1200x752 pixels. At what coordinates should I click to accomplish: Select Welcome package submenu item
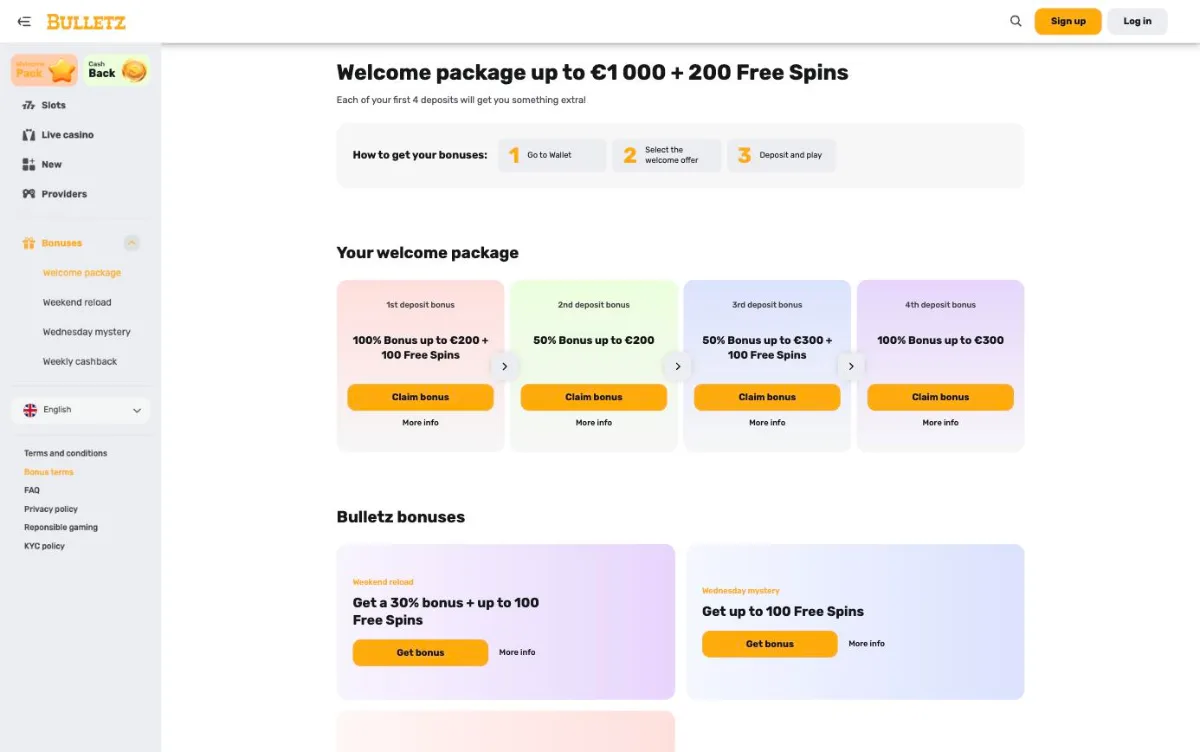[x=82, y=273]
